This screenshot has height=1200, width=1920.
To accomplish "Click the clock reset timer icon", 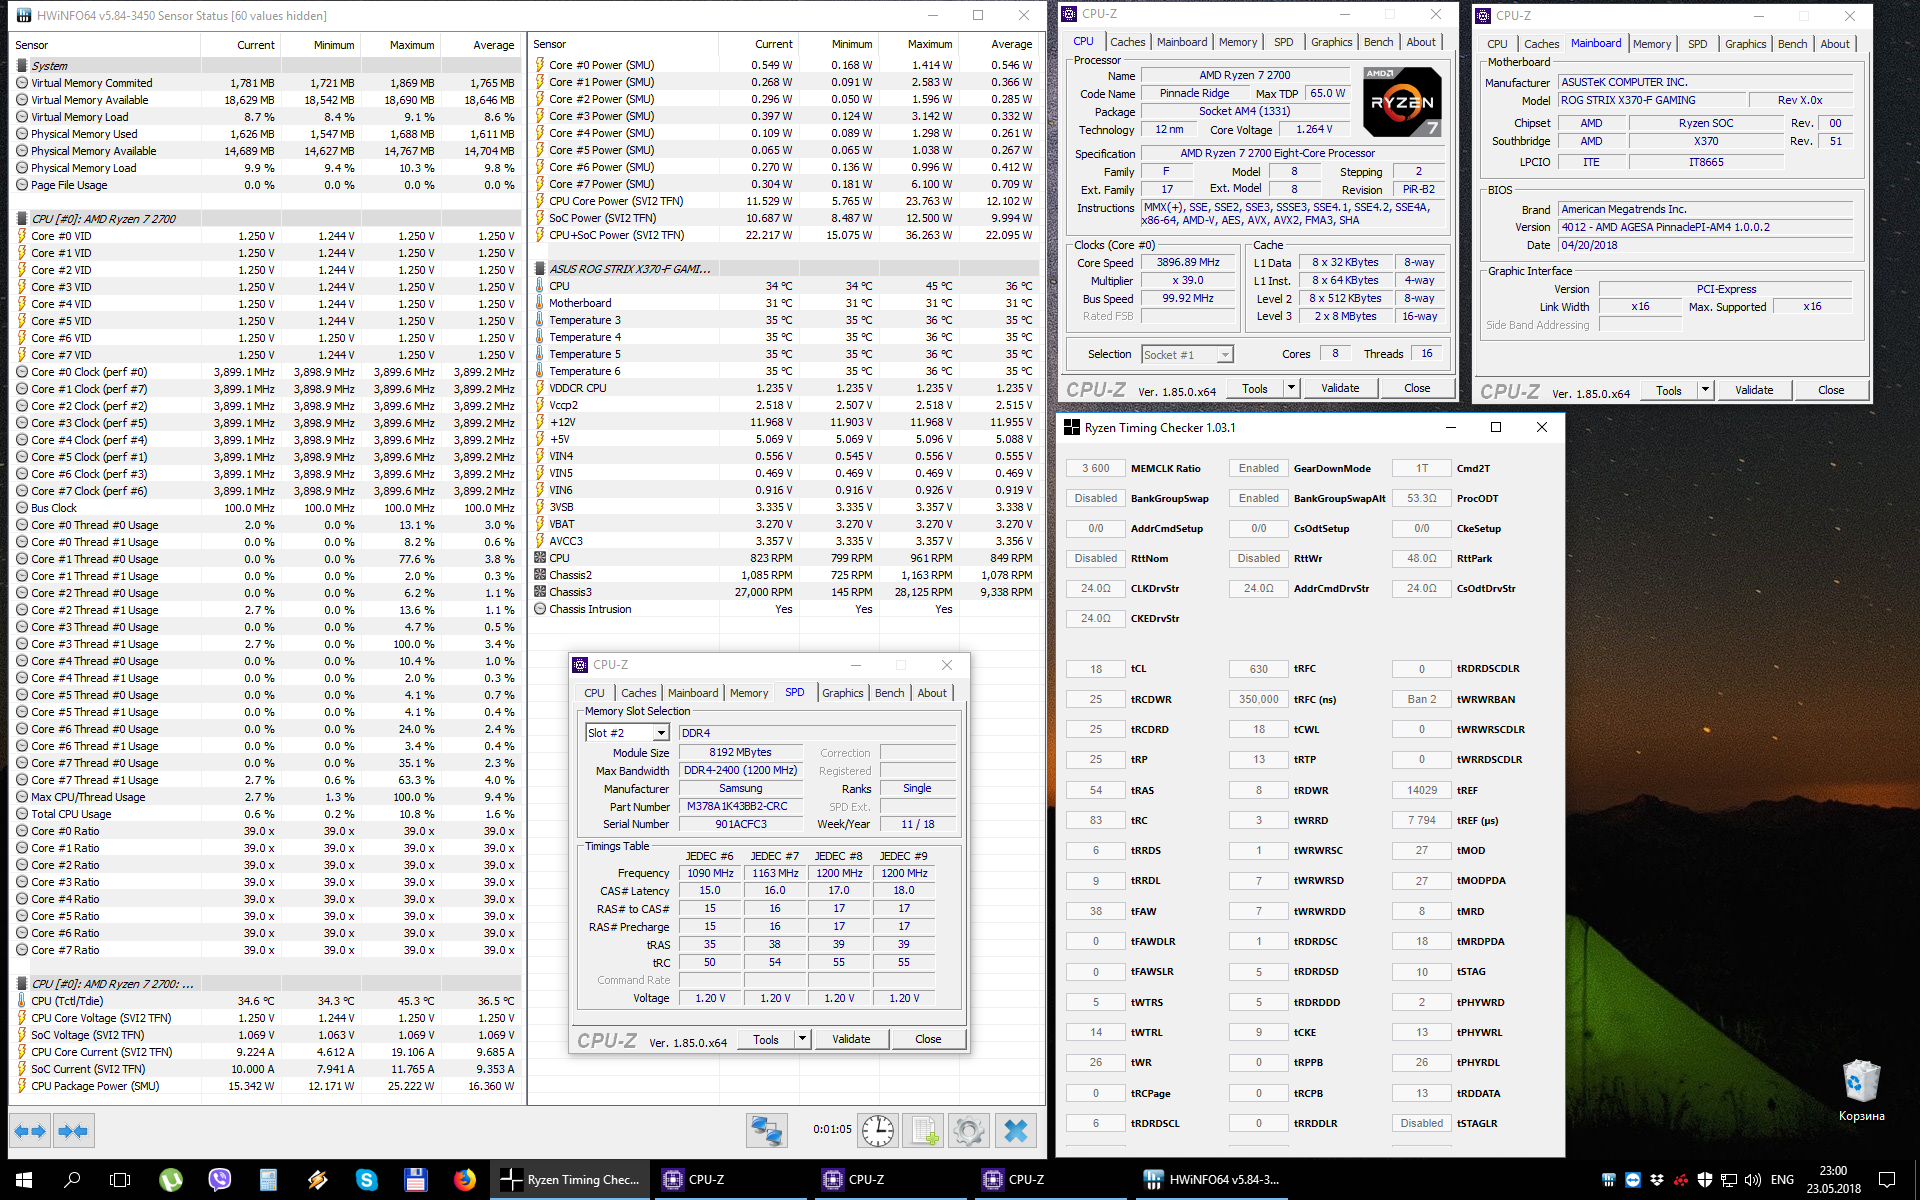I will pos(877,1131).
